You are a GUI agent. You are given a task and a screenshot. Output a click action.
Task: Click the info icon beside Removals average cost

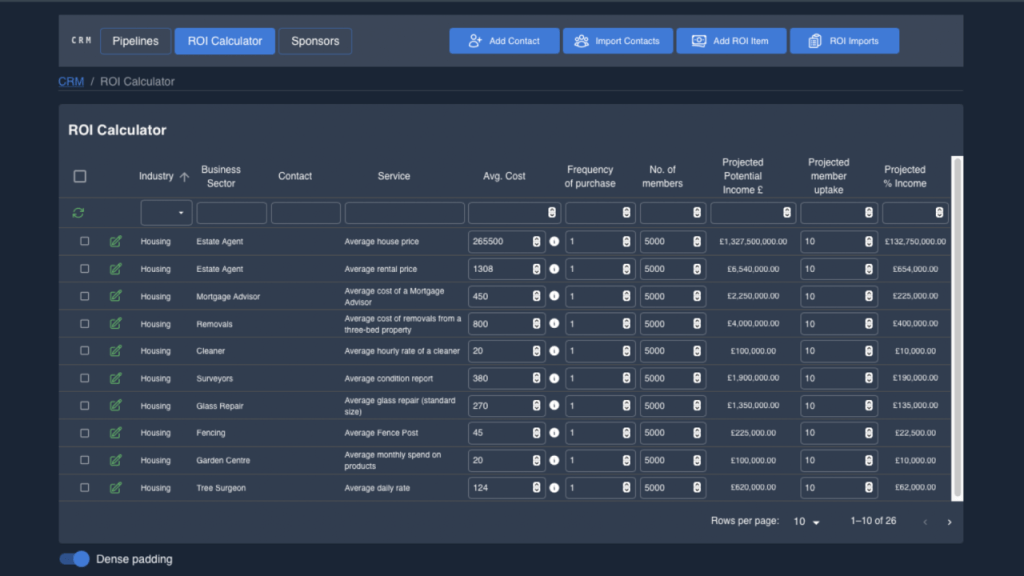pos(554,324)
